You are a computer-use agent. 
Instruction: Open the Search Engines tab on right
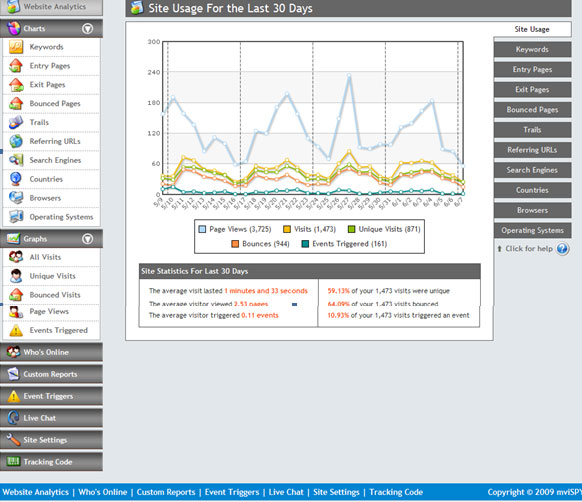(532, 170)
